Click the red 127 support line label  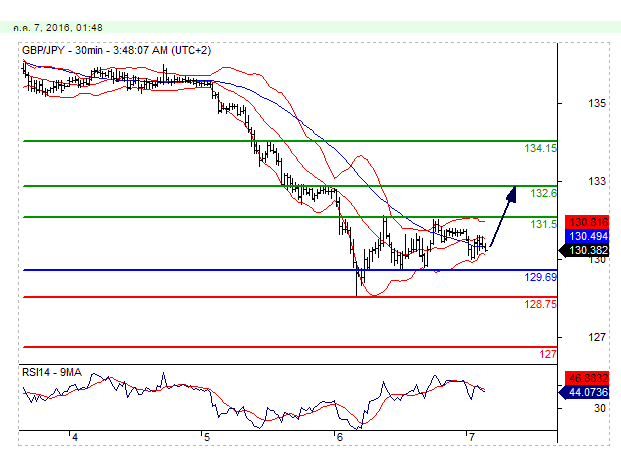(x=548, y=354)
